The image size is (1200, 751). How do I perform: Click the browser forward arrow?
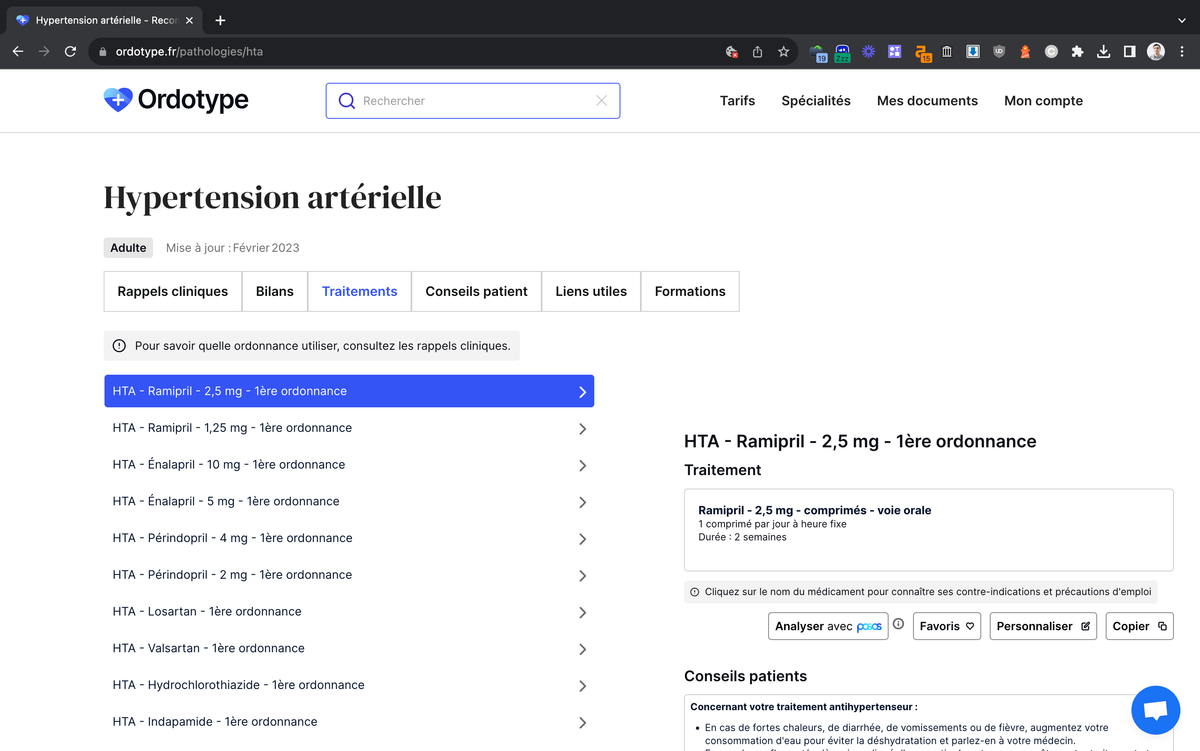(x=44, y=51)
